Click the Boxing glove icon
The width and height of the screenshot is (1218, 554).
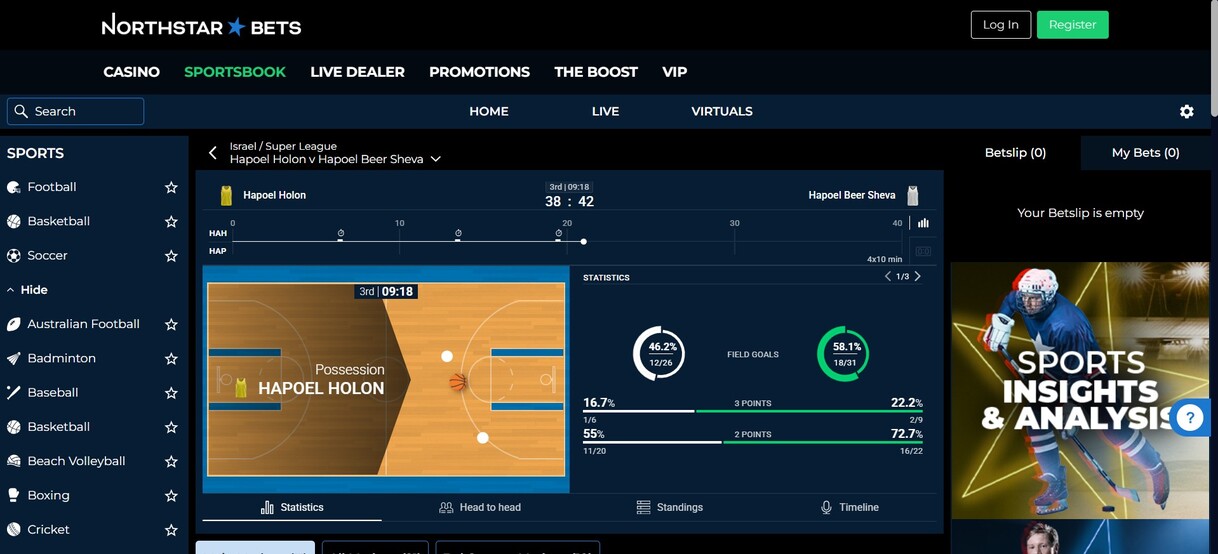coord(14,495)
